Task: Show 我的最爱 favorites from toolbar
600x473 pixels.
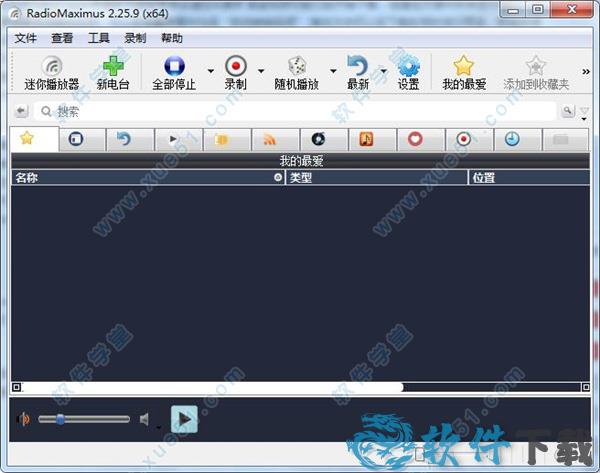Action: pos(464,72)
